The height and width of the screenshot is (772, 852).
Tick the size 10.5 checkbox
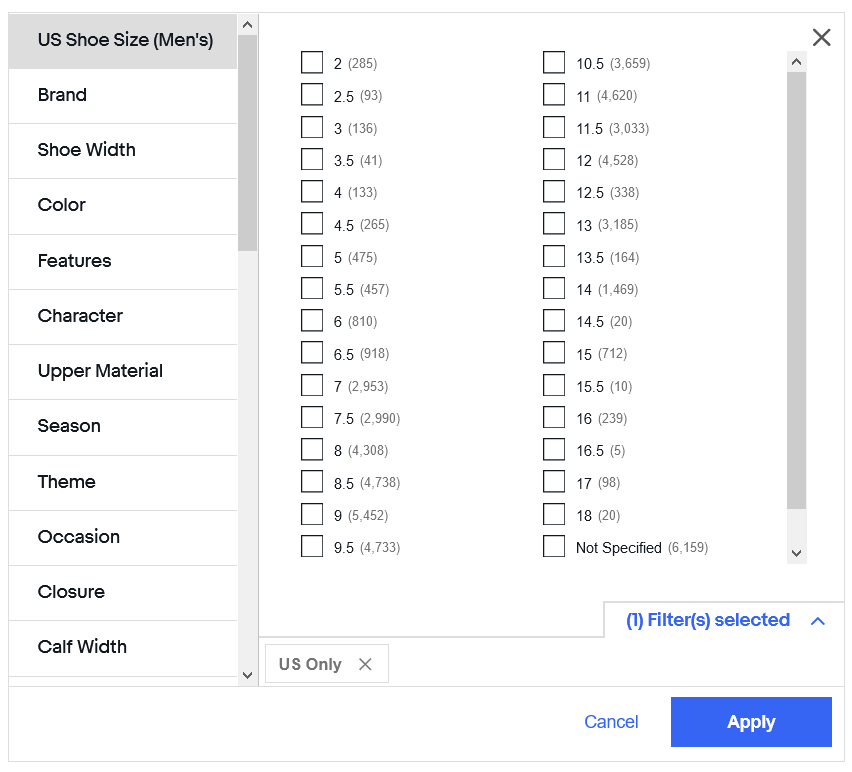pos(554,63)
